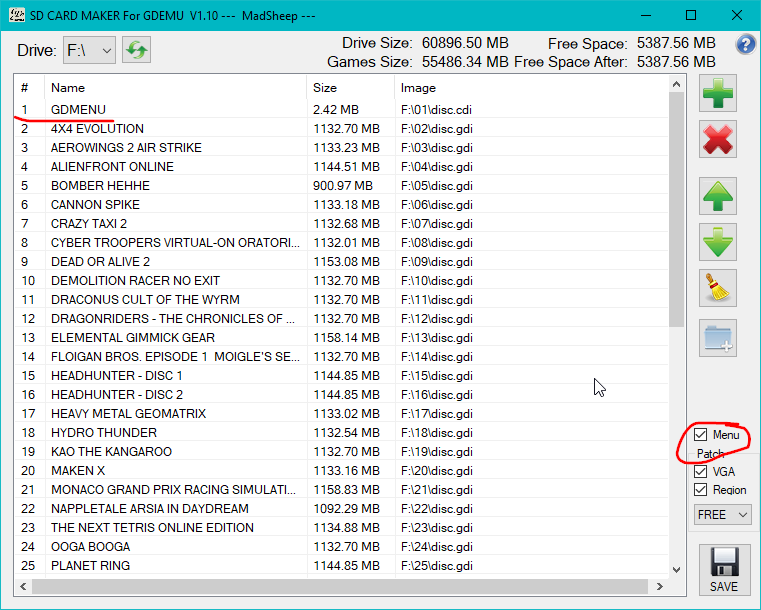The width and height of the screenshot is (761, 610).
Task: Click the 1092.29 MB size value
Action: (x=347, y=509)
